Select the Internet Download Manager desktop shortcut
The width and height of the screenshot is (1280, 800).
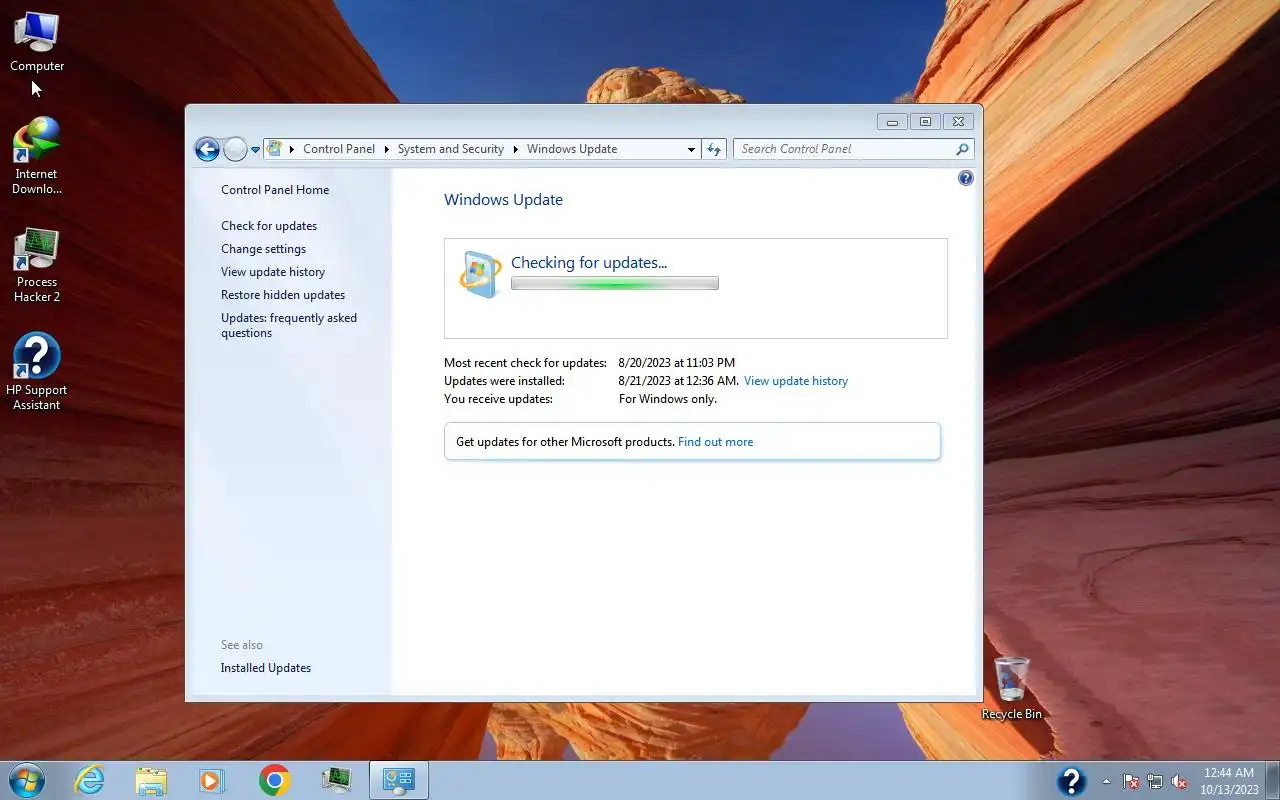(x=37, y=155)
